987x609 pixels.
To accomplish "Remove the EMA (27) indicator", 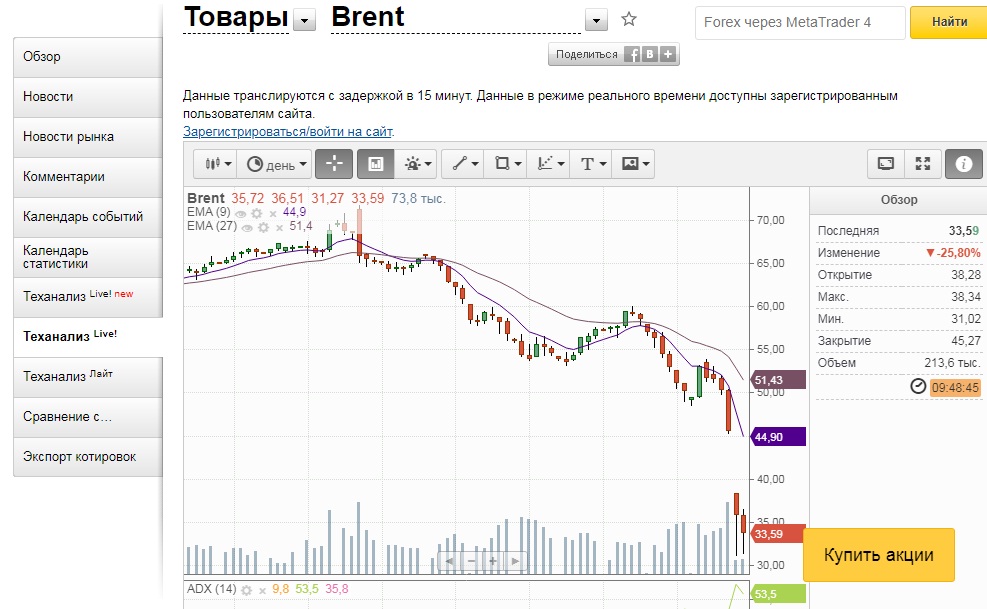I will pos(279,227).
